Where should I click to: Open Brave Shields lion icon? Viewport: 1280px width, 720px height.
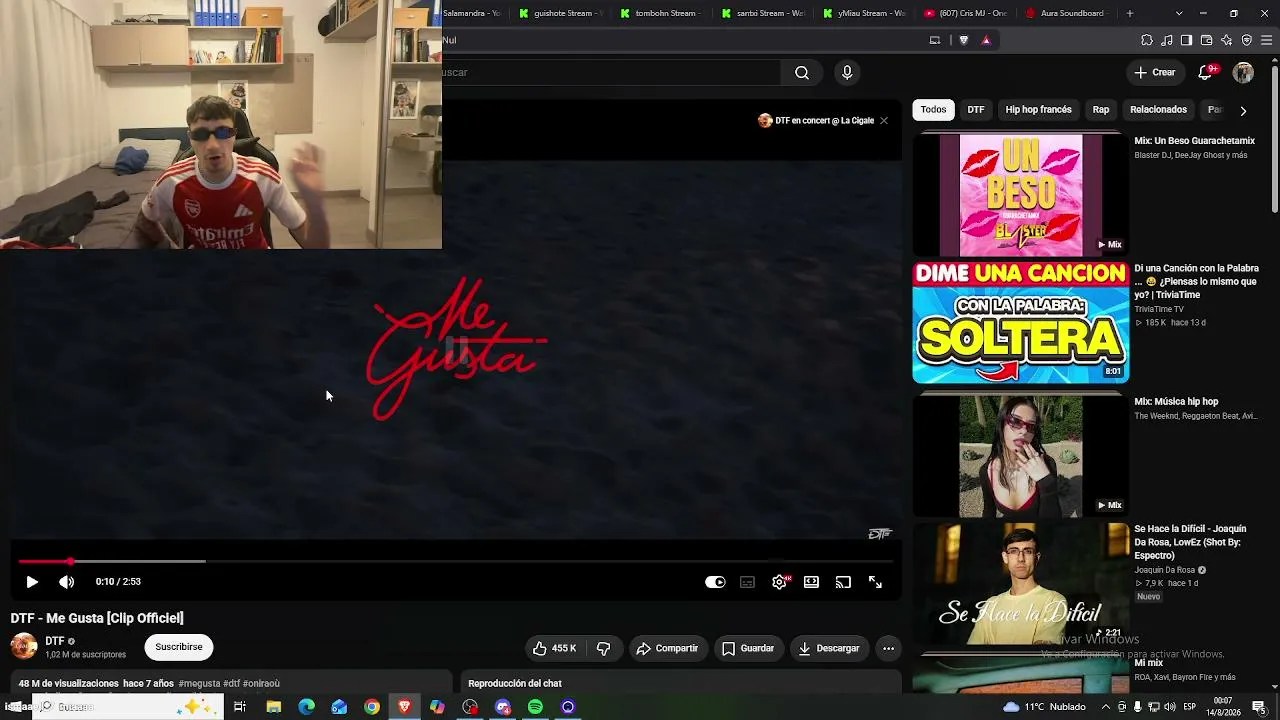(964, 40)
